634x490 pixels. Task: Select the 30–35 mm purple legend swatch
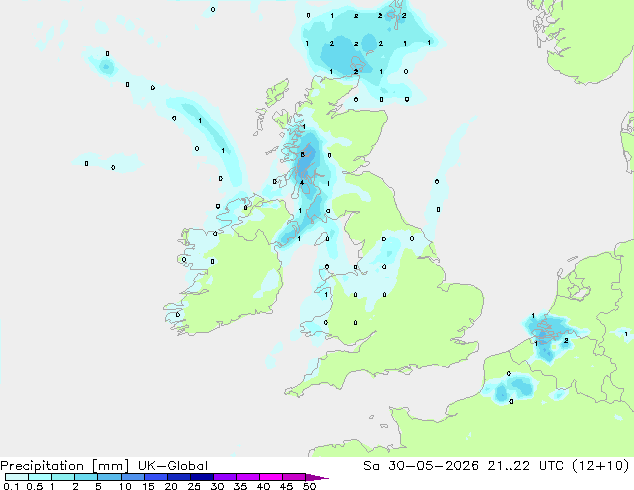[225, 477]
